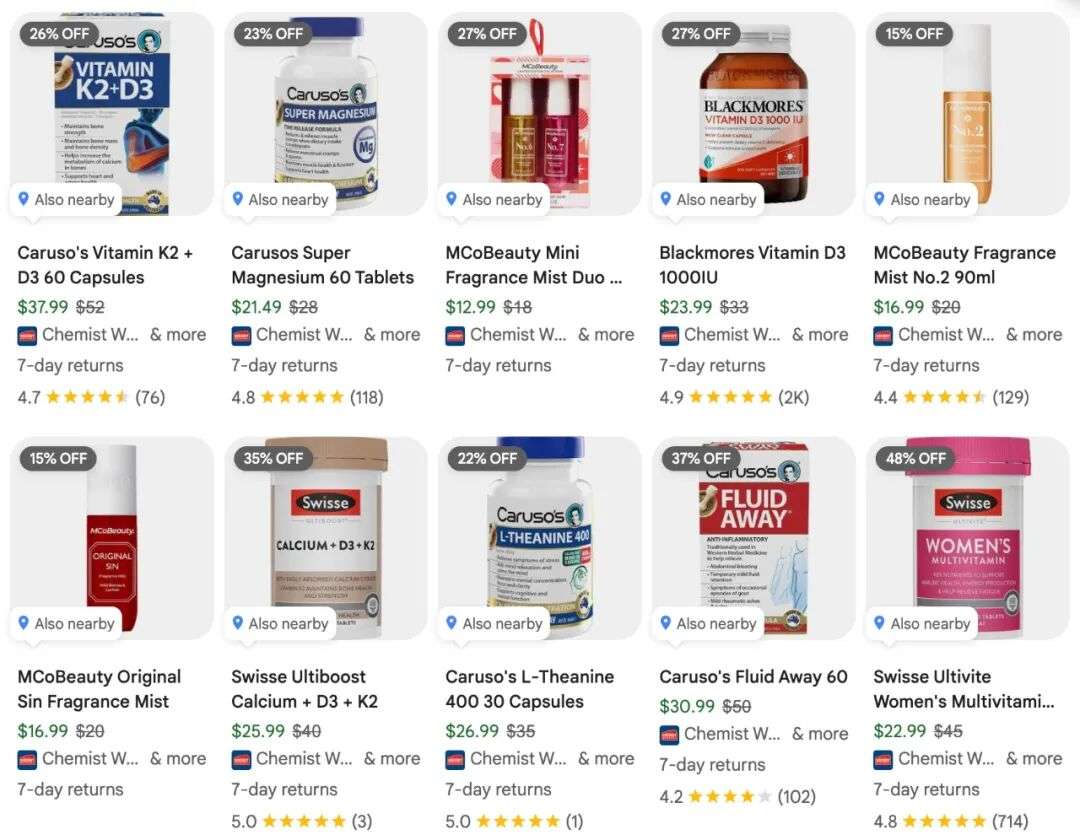
Task: Open Caruso's Vitamin K2 + D3 product image
Action: [112, 114]
